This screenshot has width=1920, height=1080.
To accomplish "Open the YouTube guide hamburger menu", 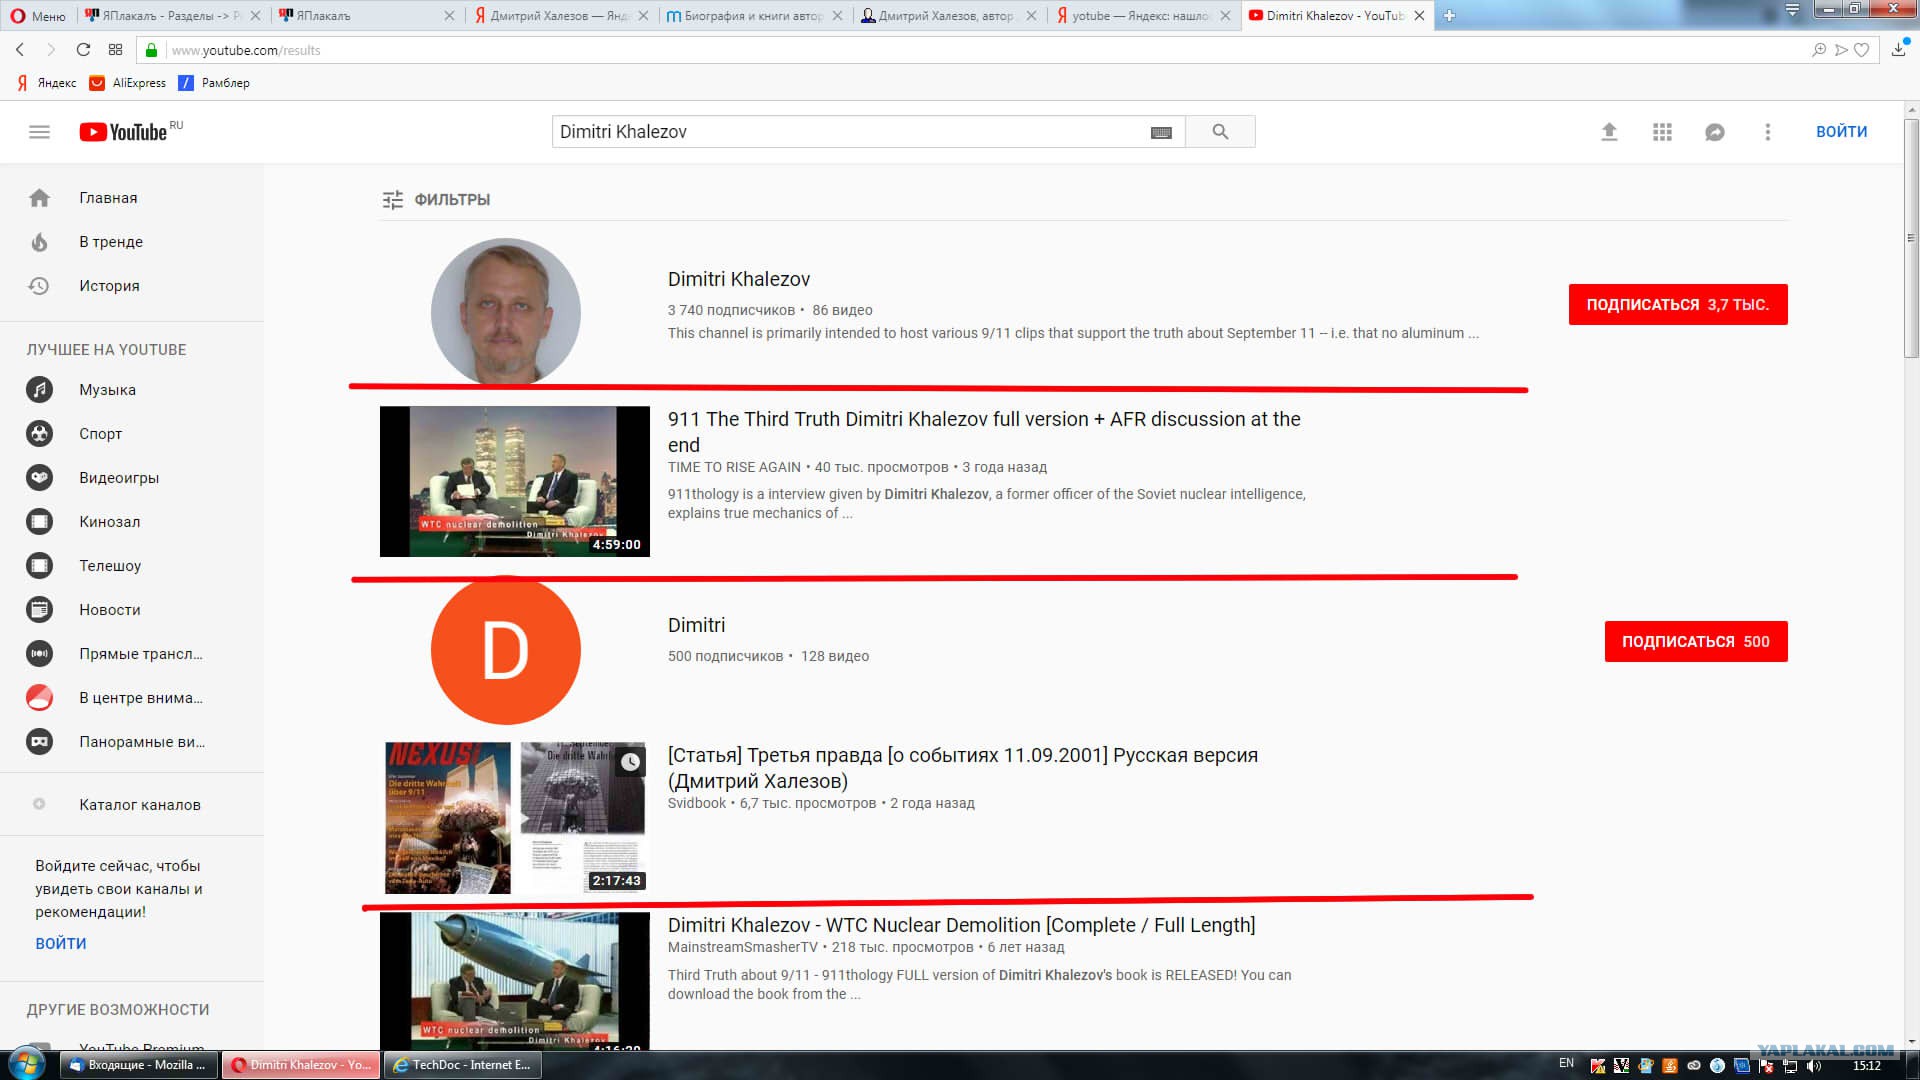I will pyautogui.click(x=39, y=132).
